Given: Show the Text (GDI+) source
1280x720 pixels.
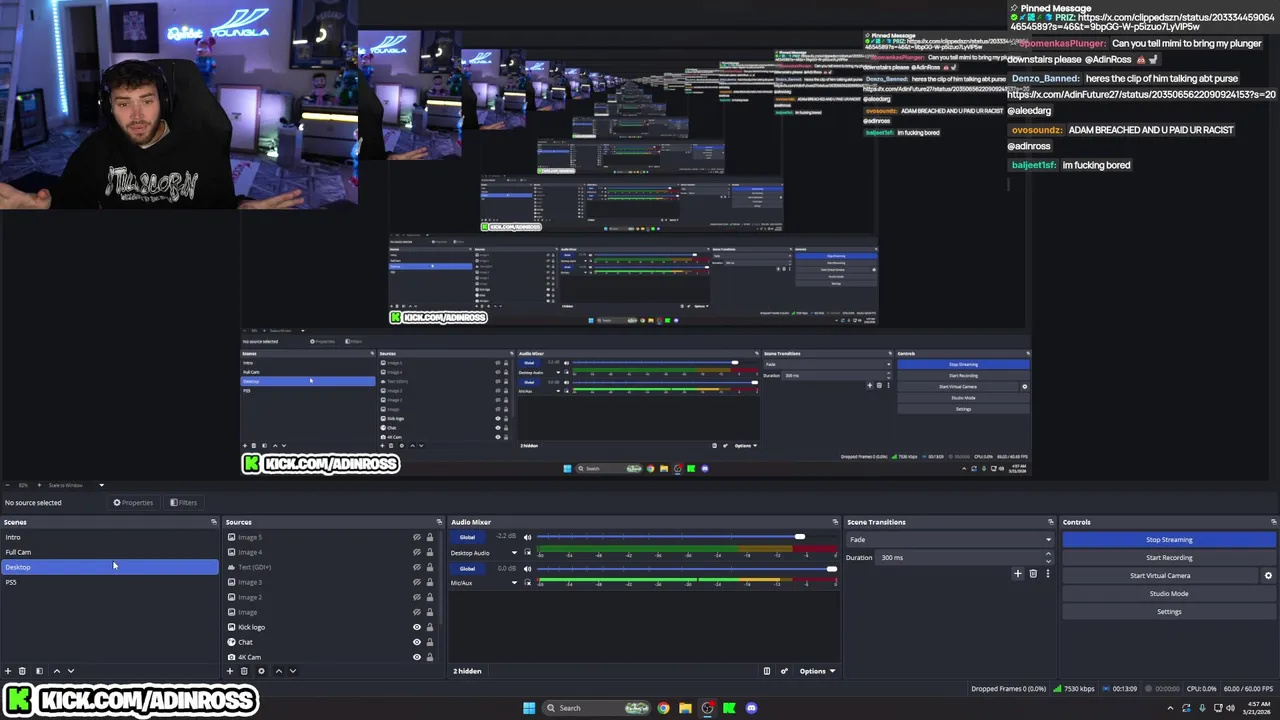Looking at the screenshot, I should (417, 567).
